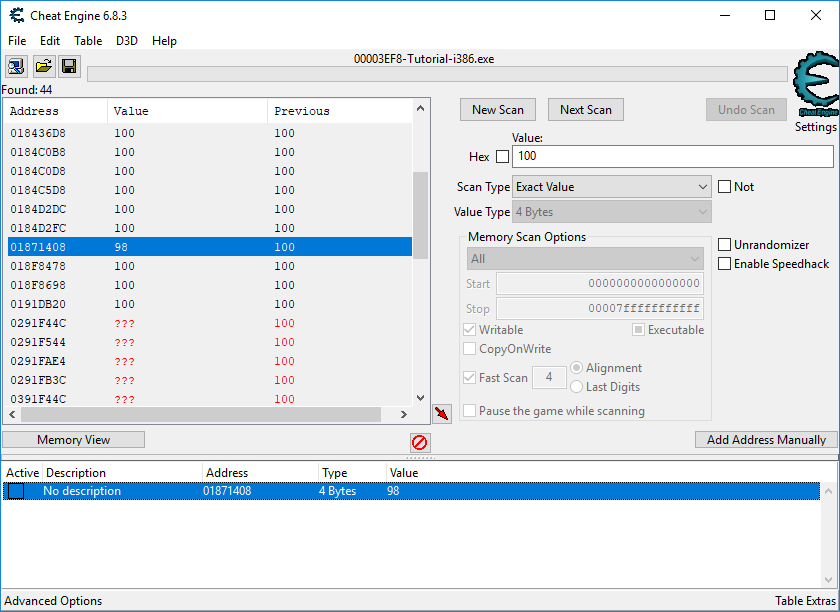This screenshot has width=840, height=612.
Task: Open Memory View
Action: [73, 440]
